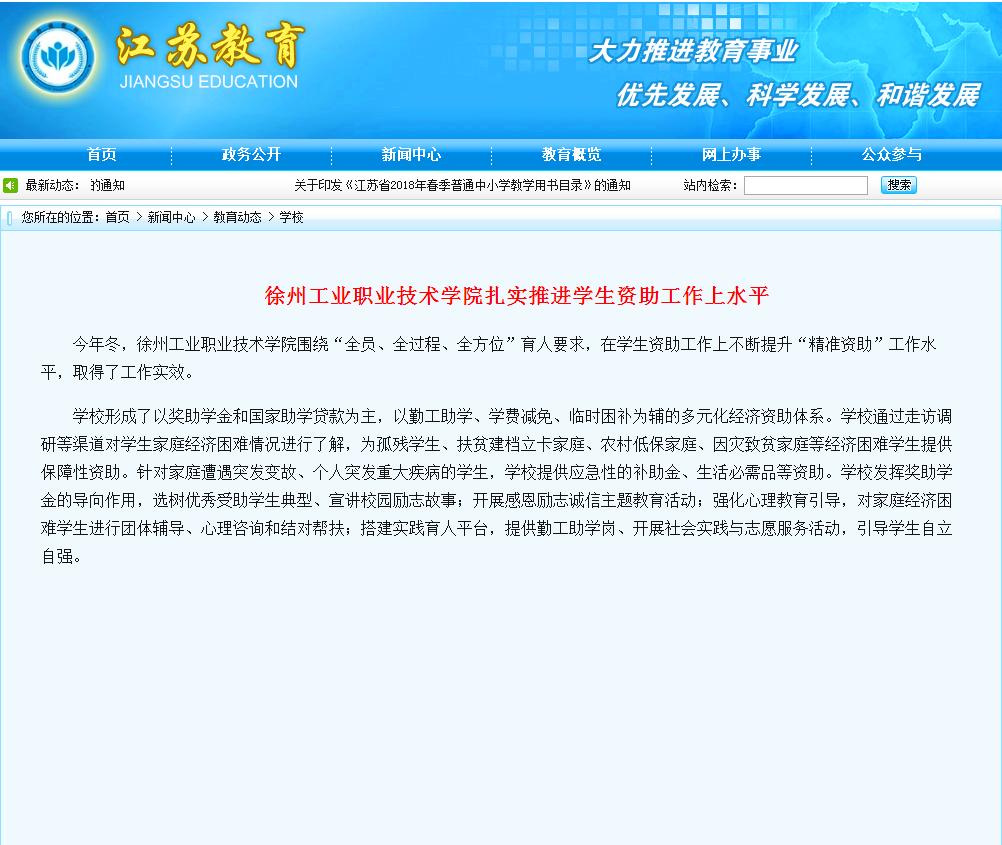The image size is (1002, 845).
Task: Select 教育概览 in the main navigation
Action: tap(571, 155)
